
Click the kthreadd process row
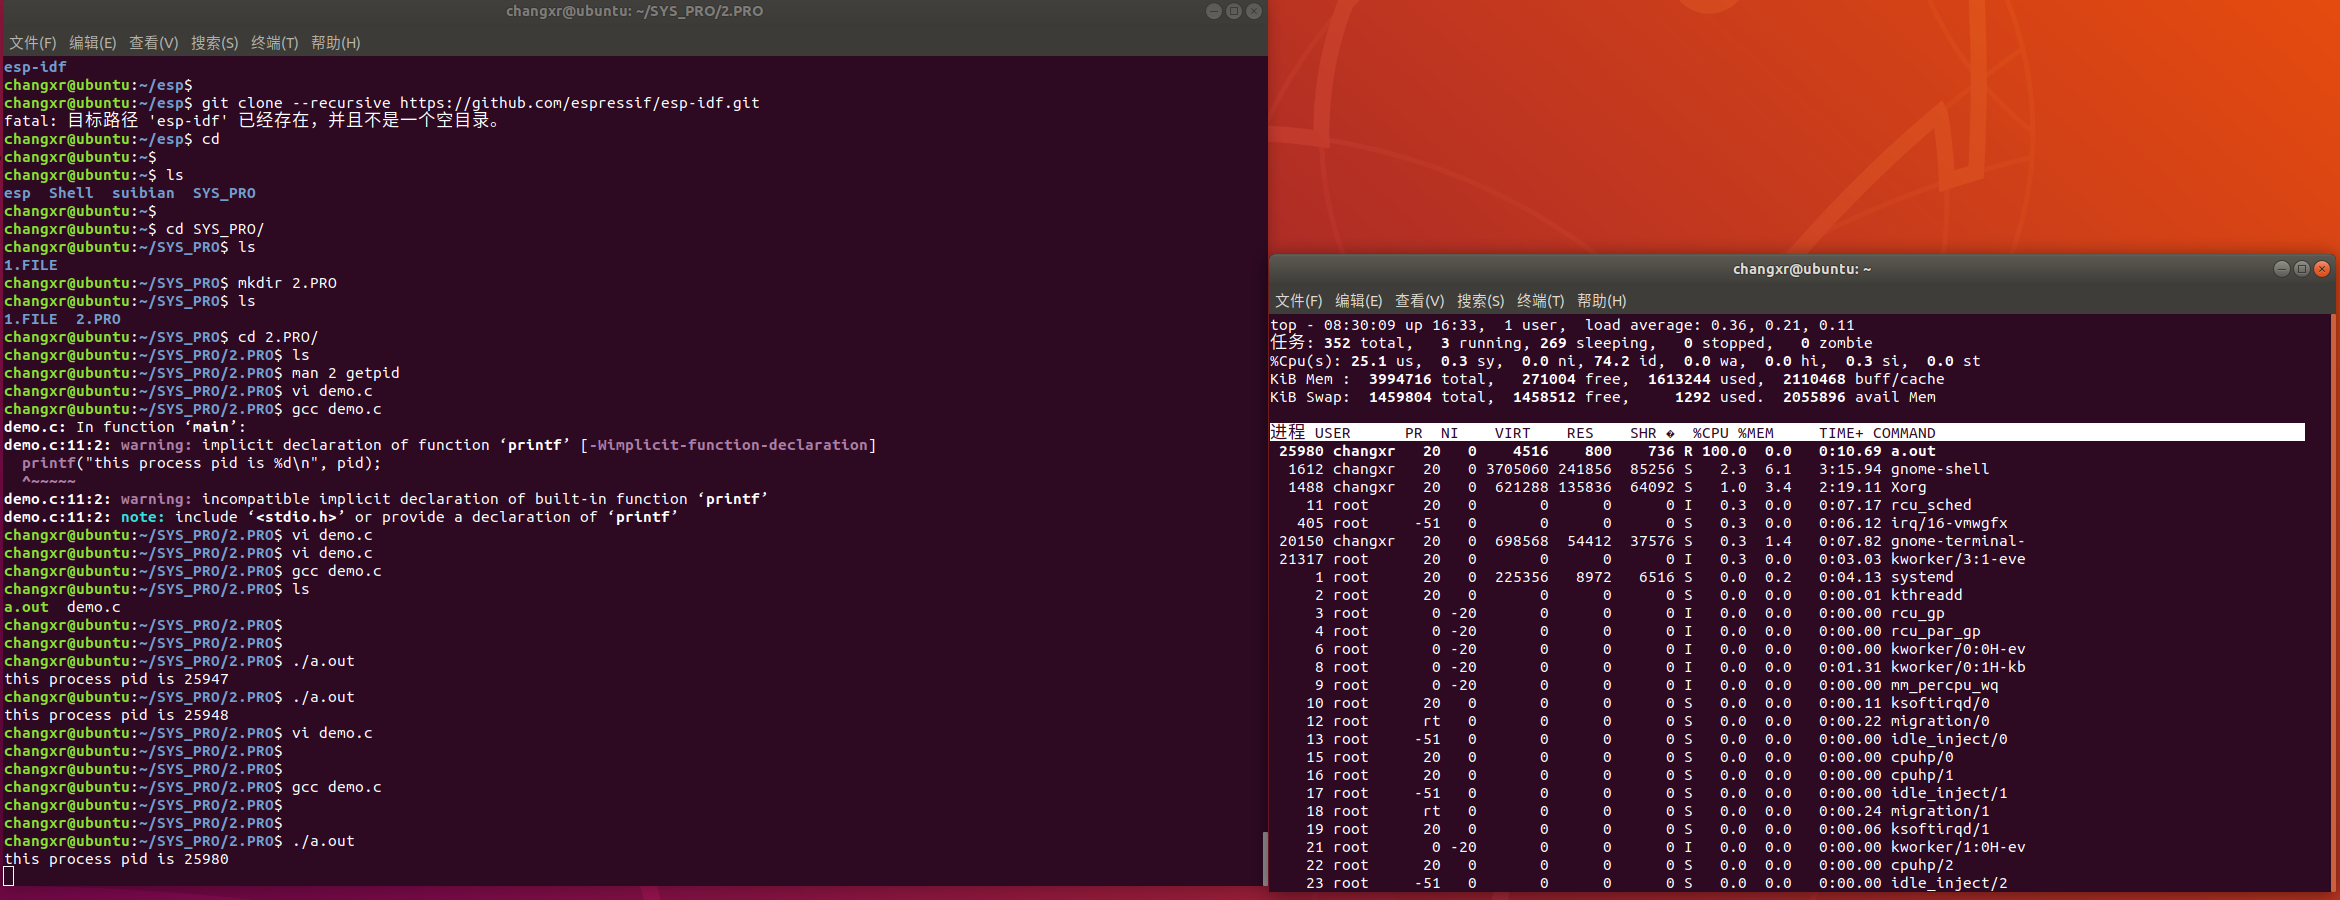1787,595
